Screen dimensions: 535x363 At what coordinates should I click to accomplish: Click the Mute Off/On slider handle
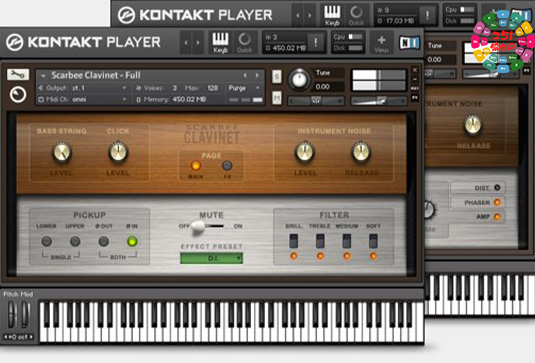(x=198, y=227)
